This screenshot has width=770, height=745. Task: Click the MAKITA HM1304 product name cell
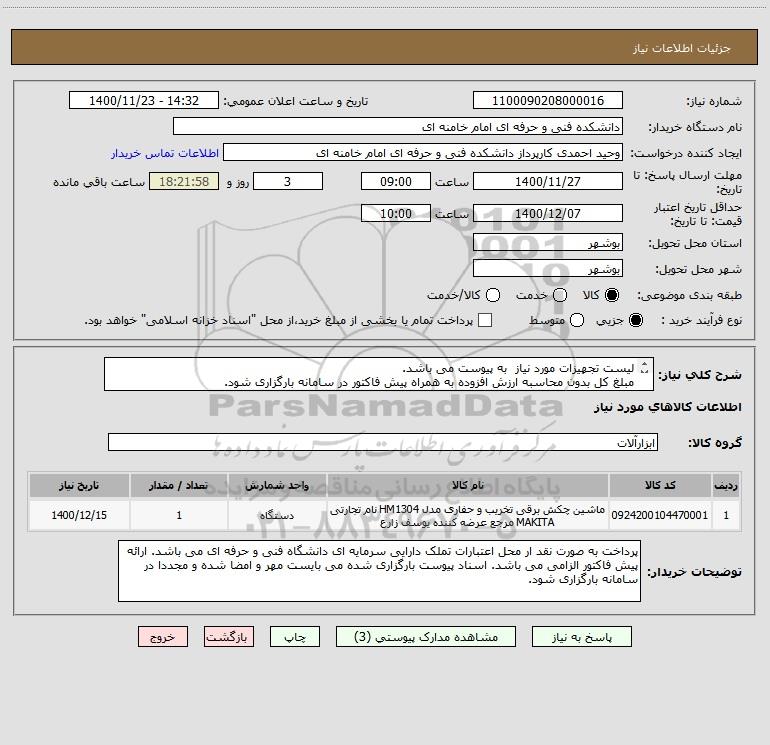tap(468, 515)
